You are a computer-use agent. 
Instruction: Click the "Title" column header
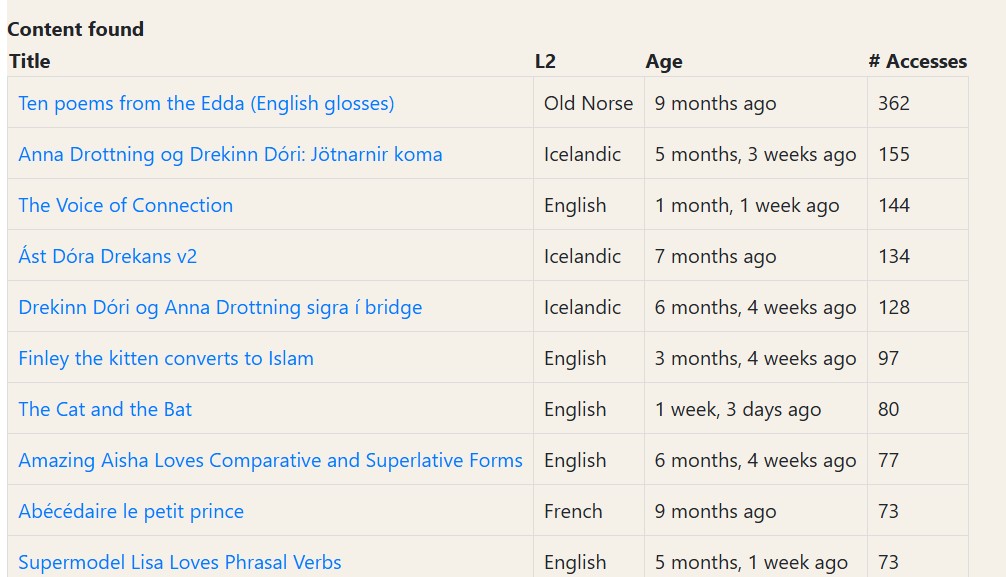click(x=30, y=61)
